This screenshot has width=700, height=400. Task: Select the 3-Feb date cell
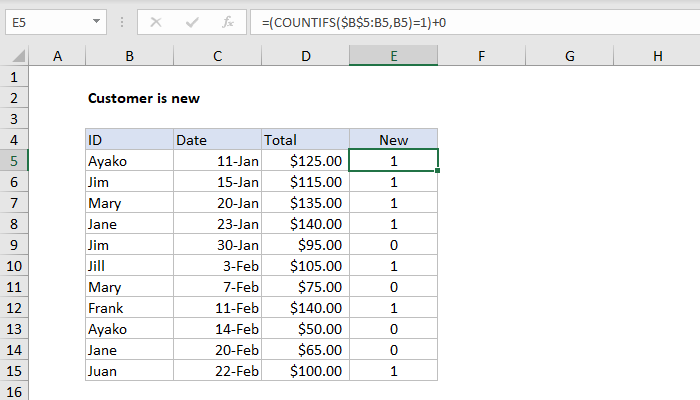point(217,265)
